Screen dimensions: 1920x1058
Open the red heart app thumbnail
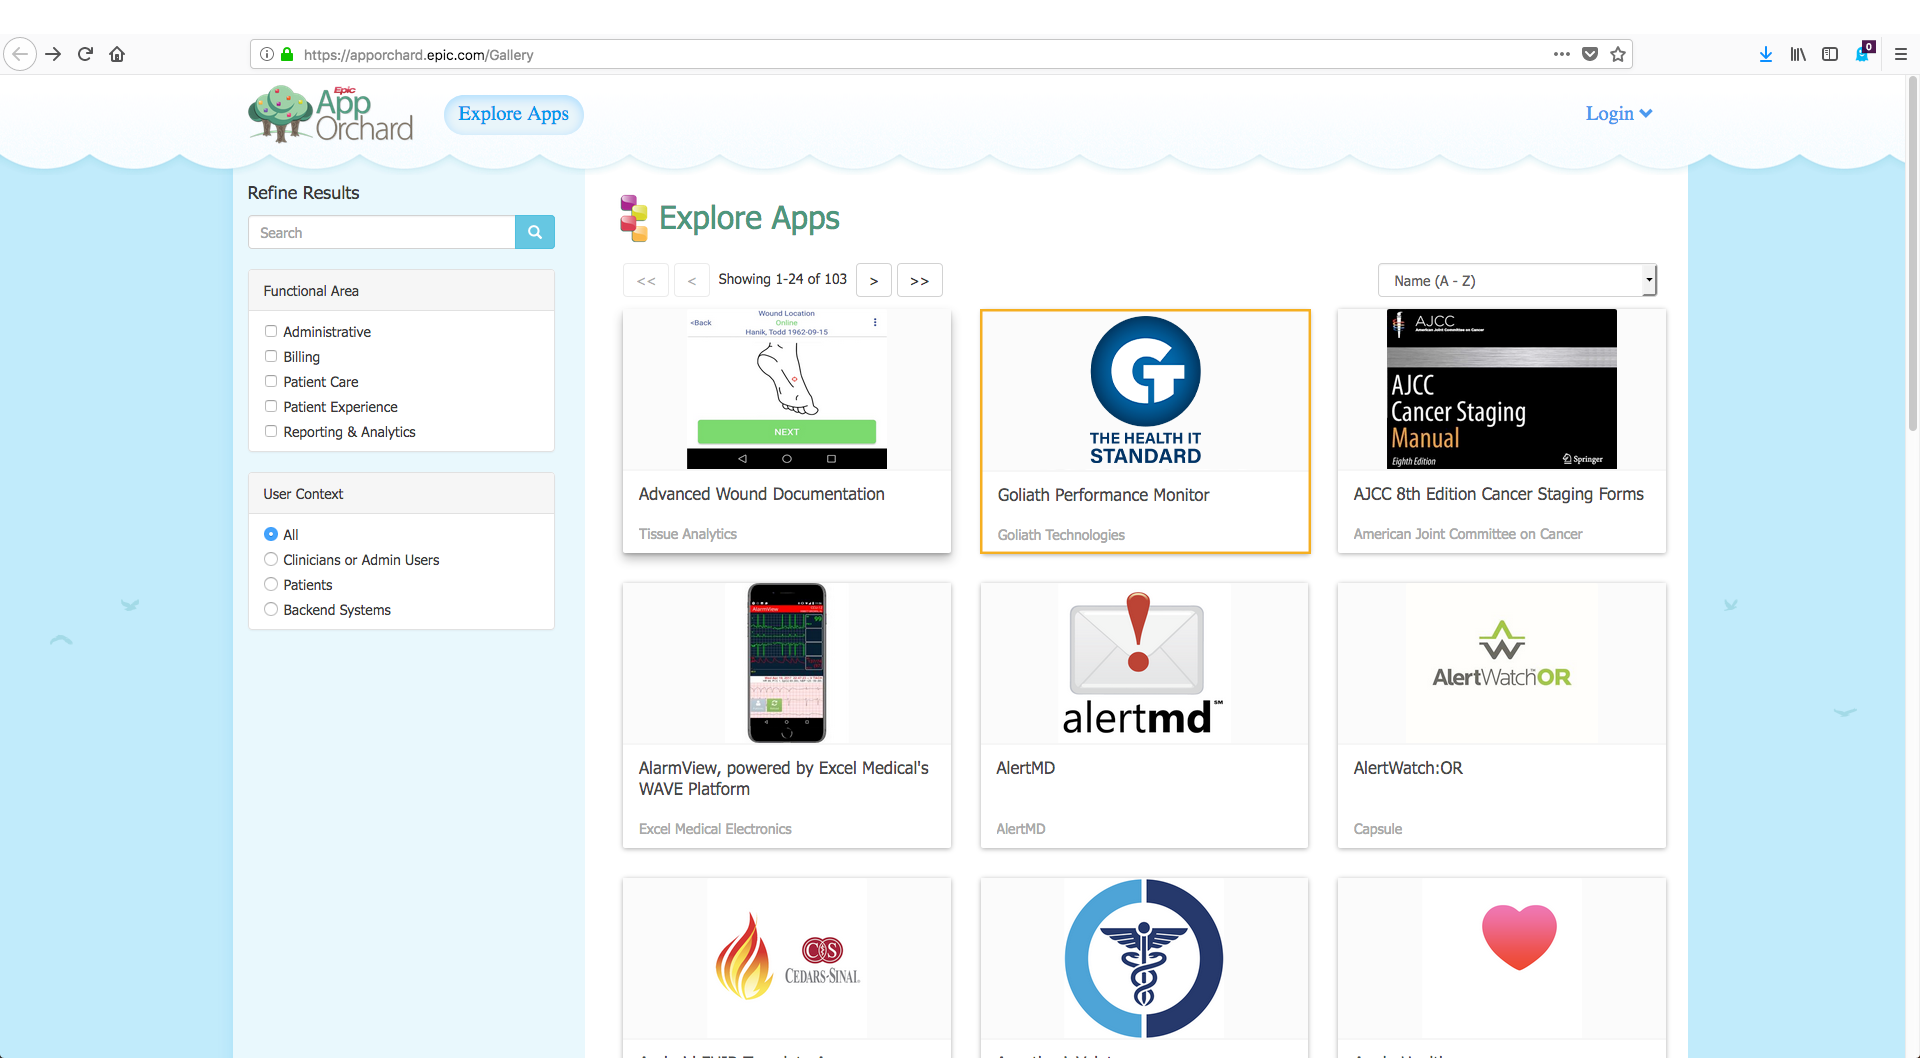tap(1519, 938)
